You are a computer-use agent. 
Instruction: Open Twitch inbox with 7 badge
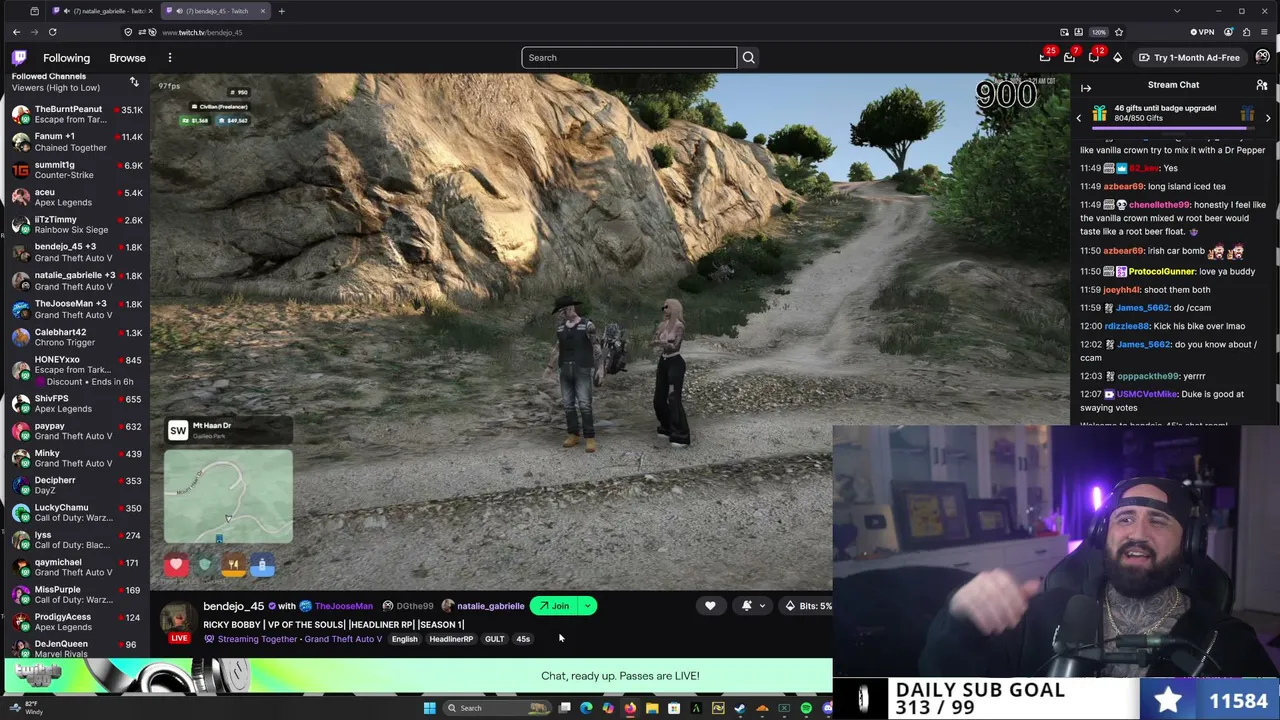(1069, 57)
